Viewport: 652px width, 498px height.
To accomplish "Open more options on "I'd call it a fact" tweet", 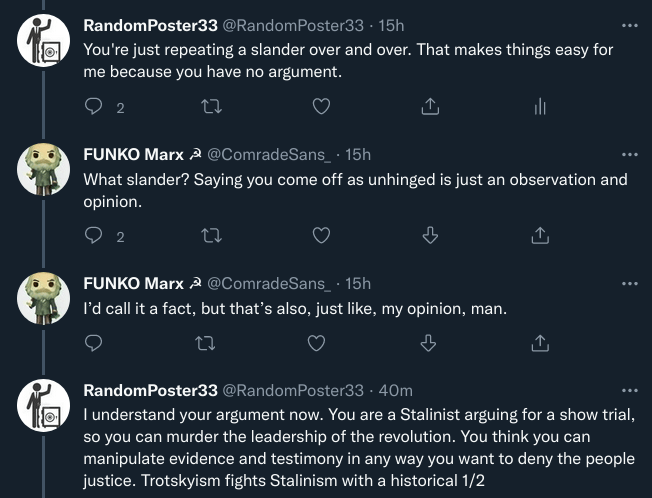I will [629, 283].
